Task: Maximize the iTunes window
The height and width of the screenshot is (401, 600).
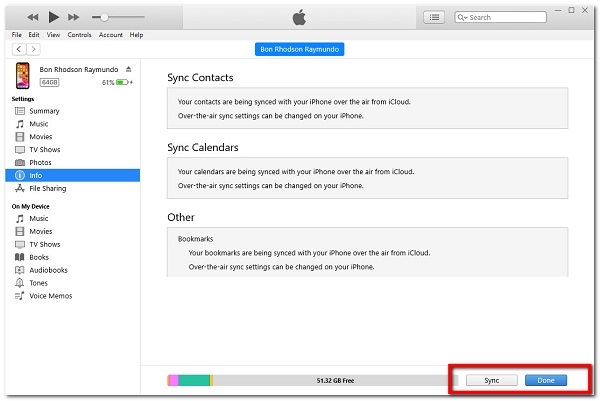Action: (571, 10)
